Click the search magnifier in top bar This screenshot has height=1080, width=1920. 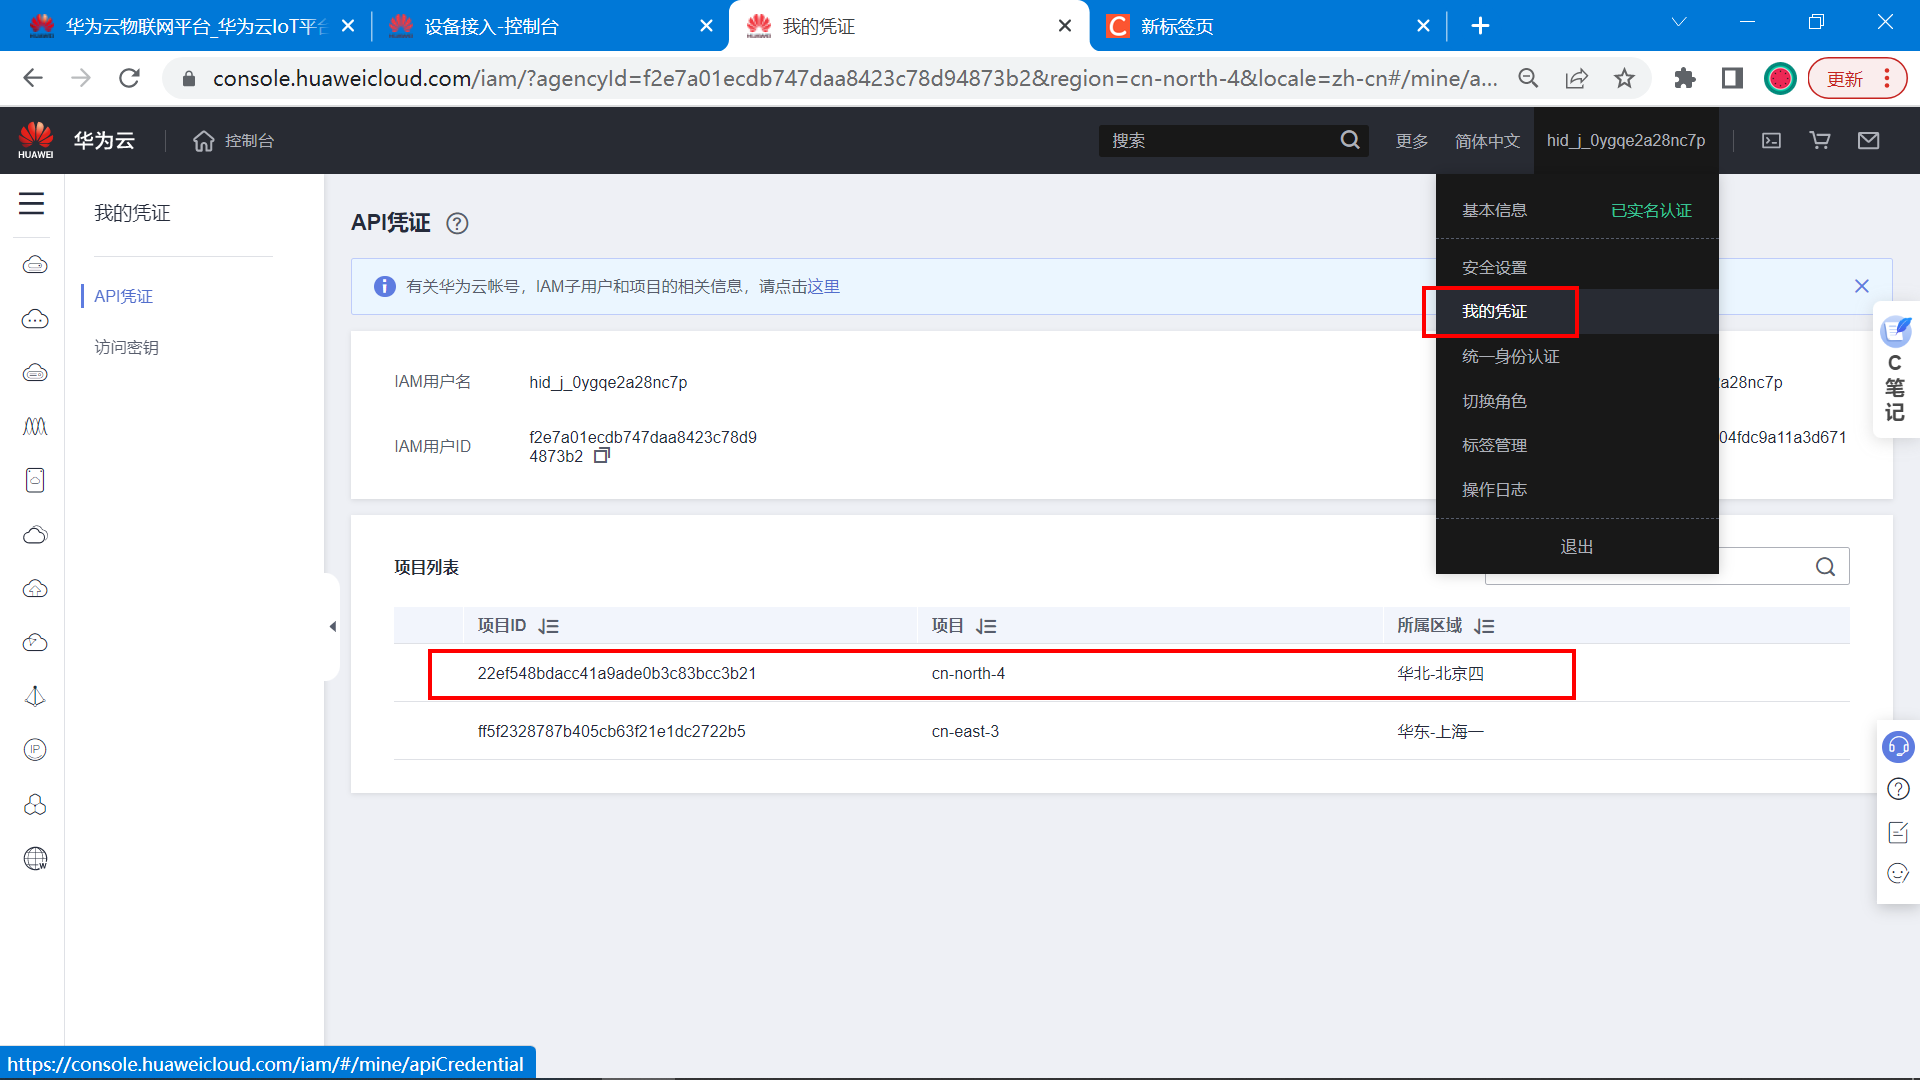point(1350,140)
